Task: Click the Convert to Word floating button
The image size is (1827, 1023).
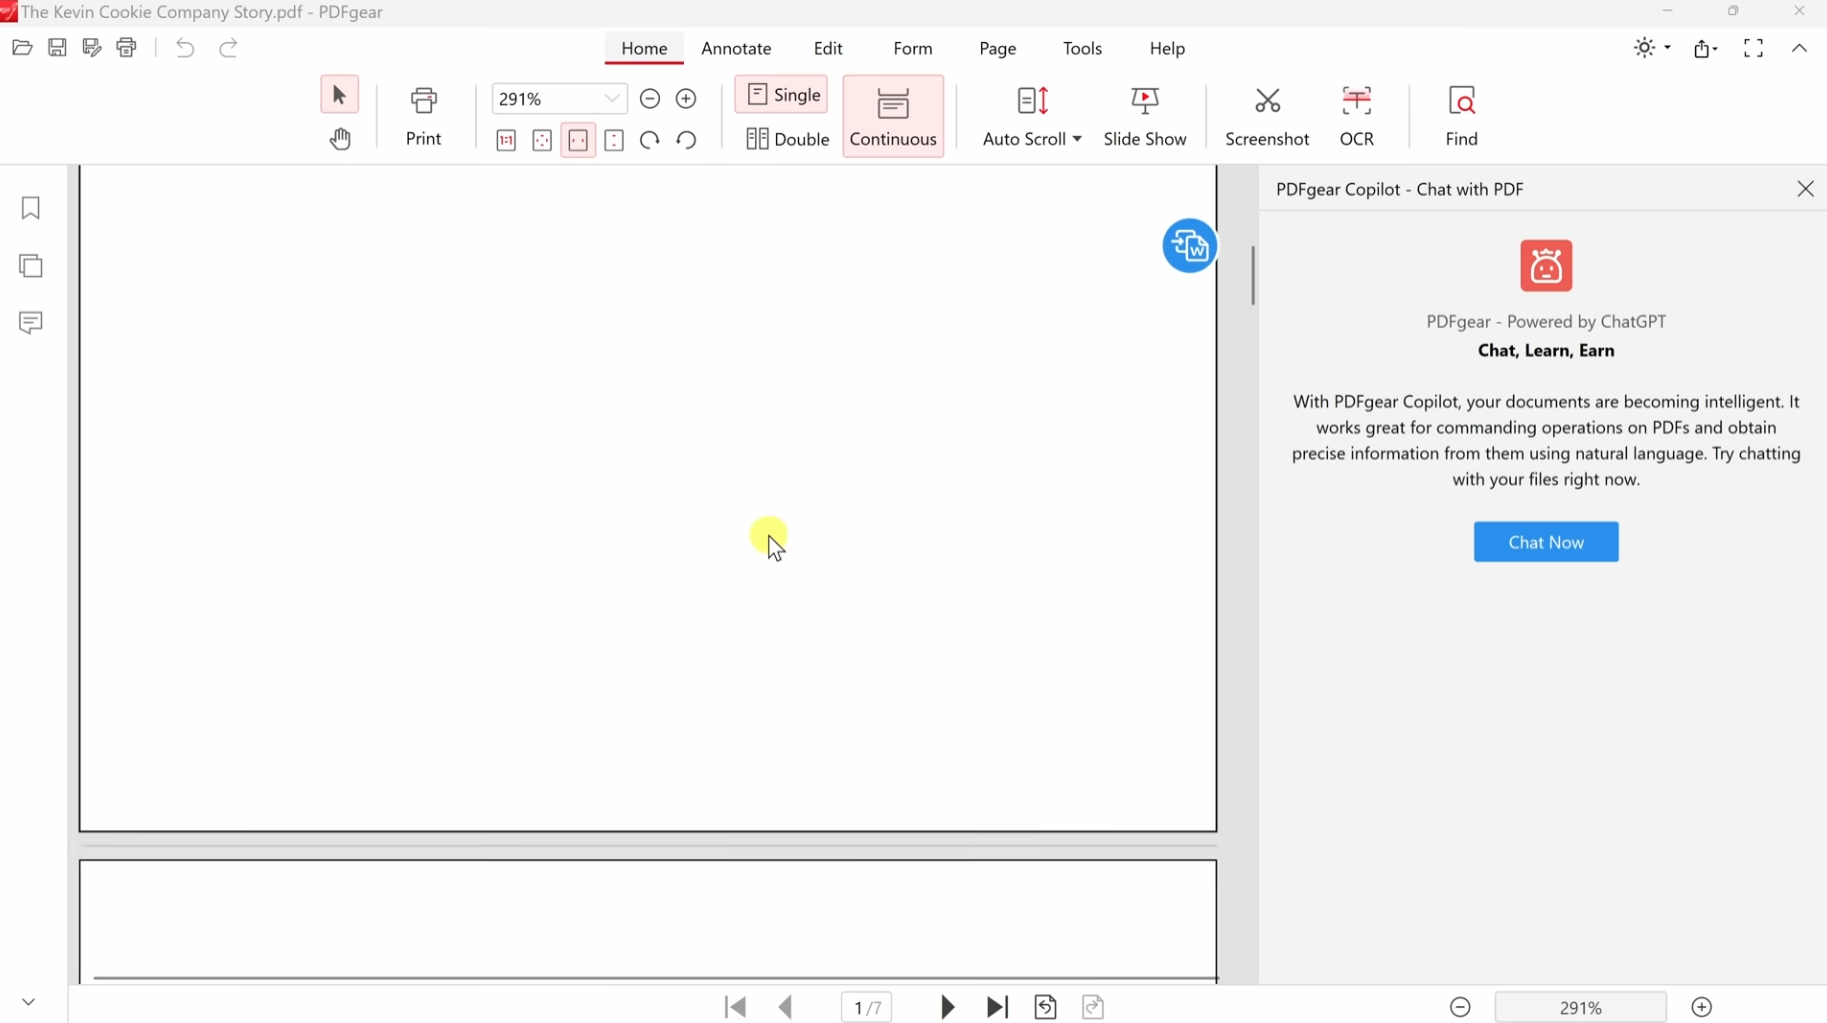Action: pos(1189,245)
